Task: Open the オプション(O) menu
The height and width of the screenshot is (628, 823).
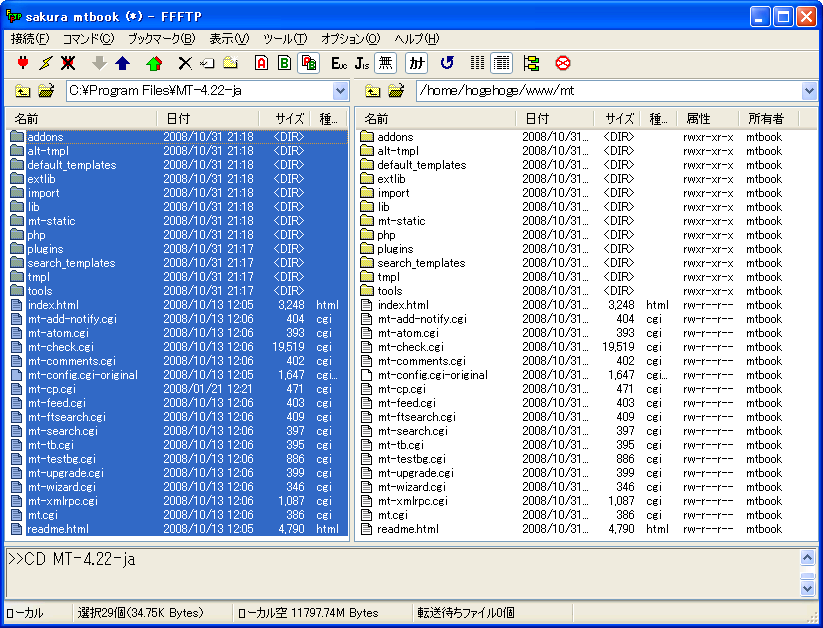Action: point(351,39)
